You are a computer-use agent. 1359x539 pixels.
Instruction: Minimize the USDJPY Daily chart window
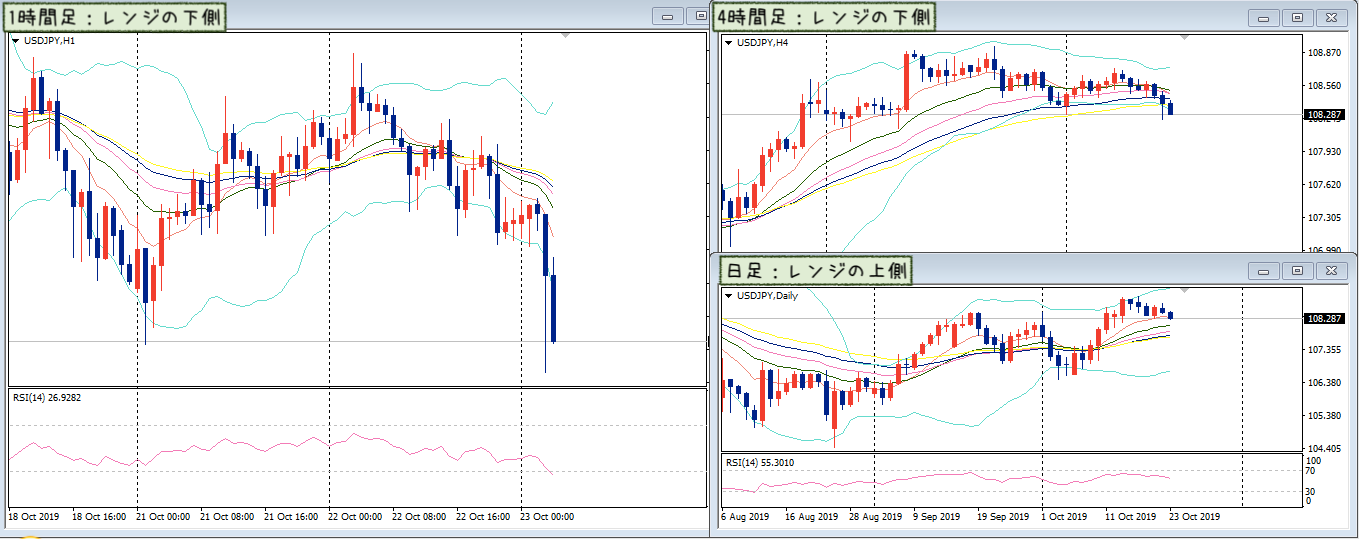pos(1266,271)
